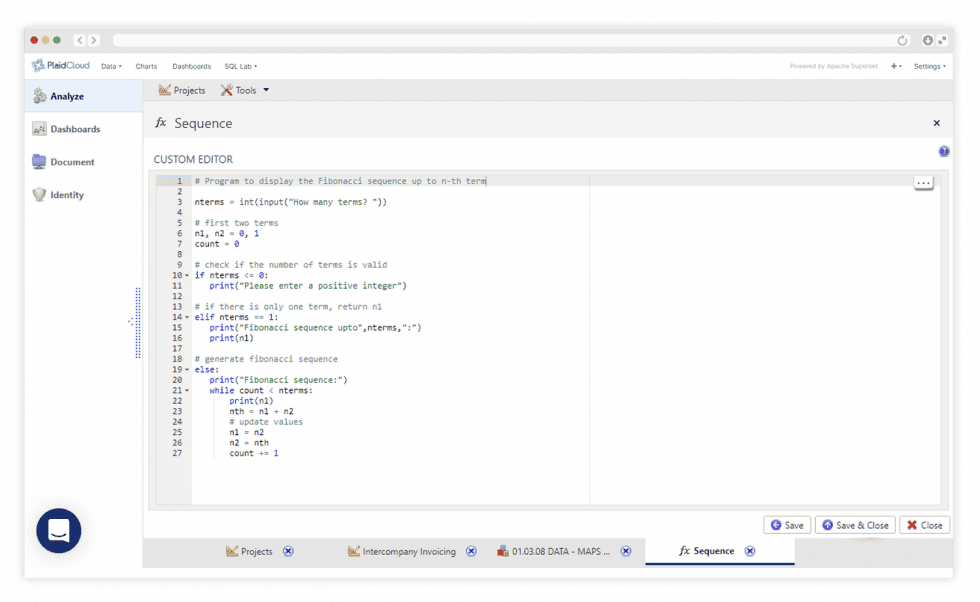Click the browser forward arrow

pos(93,40)
